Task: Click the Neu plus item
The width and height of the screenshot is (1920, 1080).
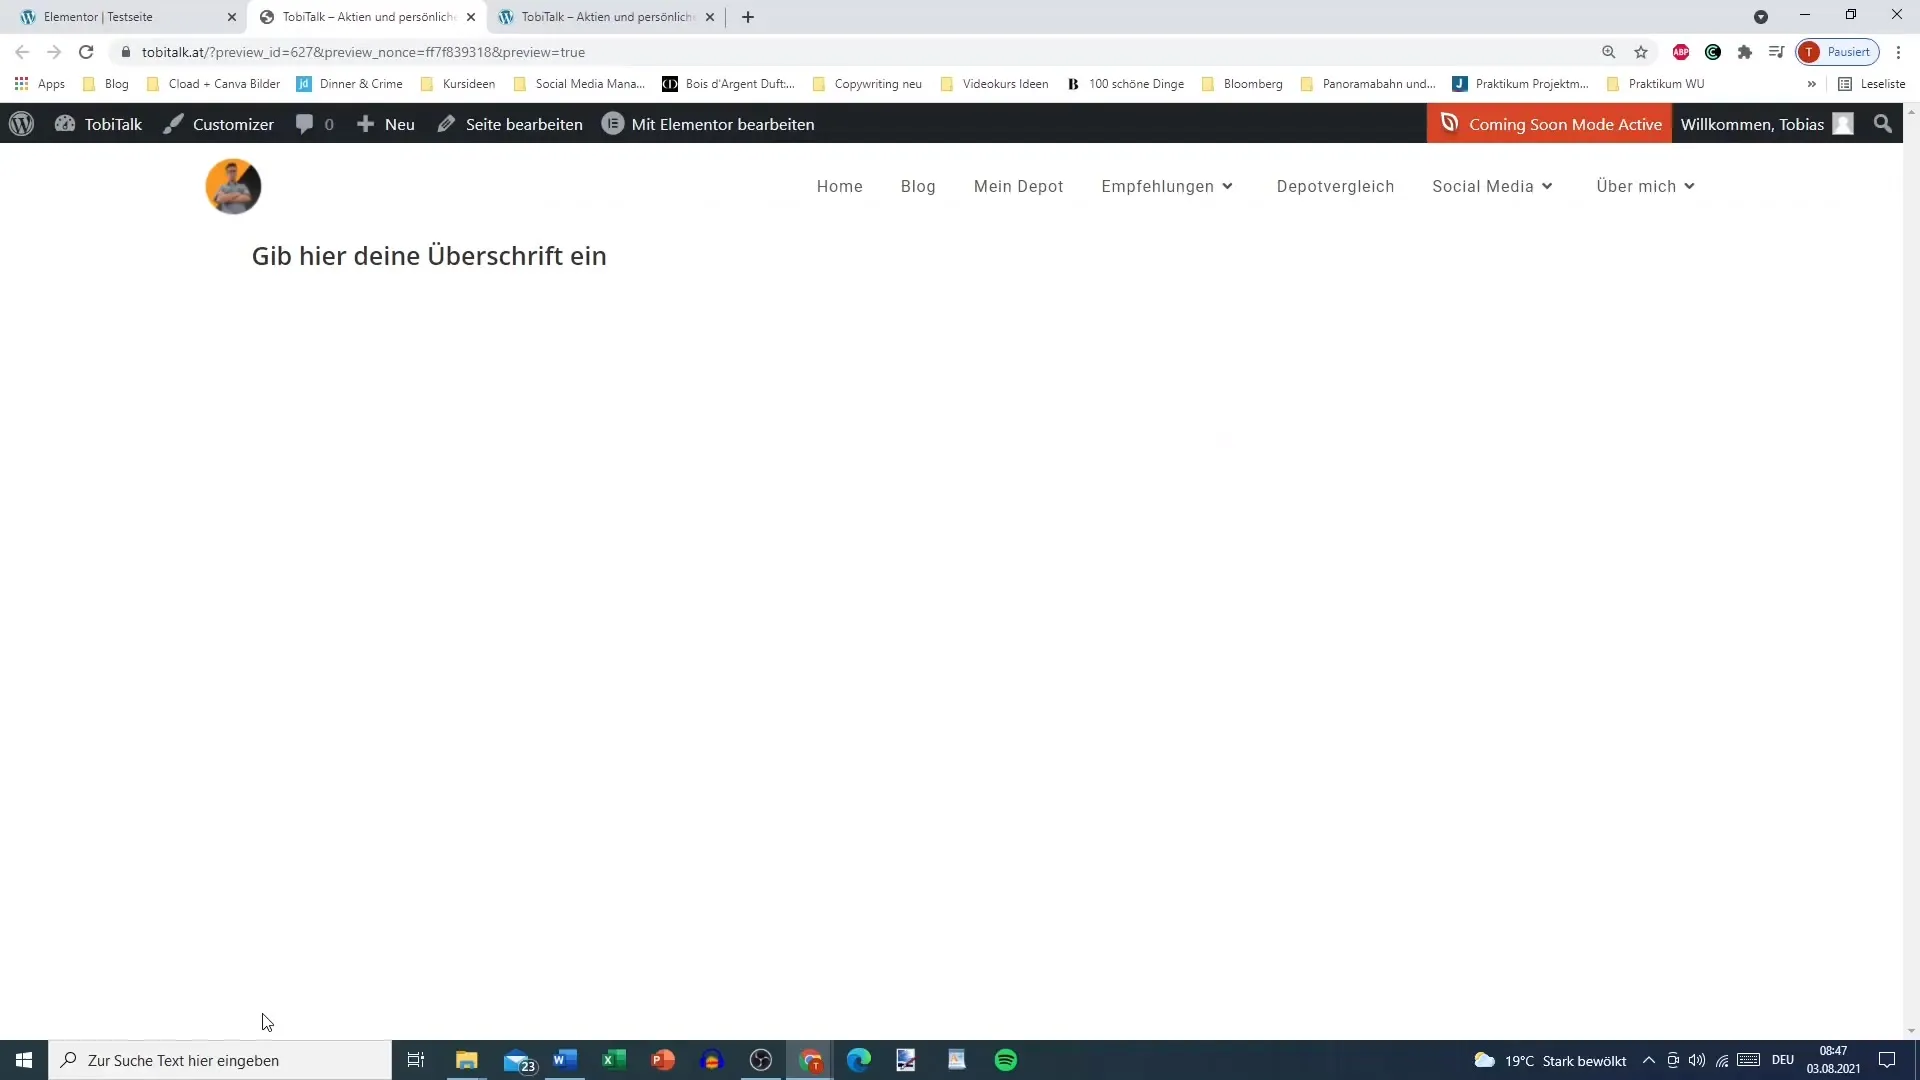Action: [x=385, y=124]
